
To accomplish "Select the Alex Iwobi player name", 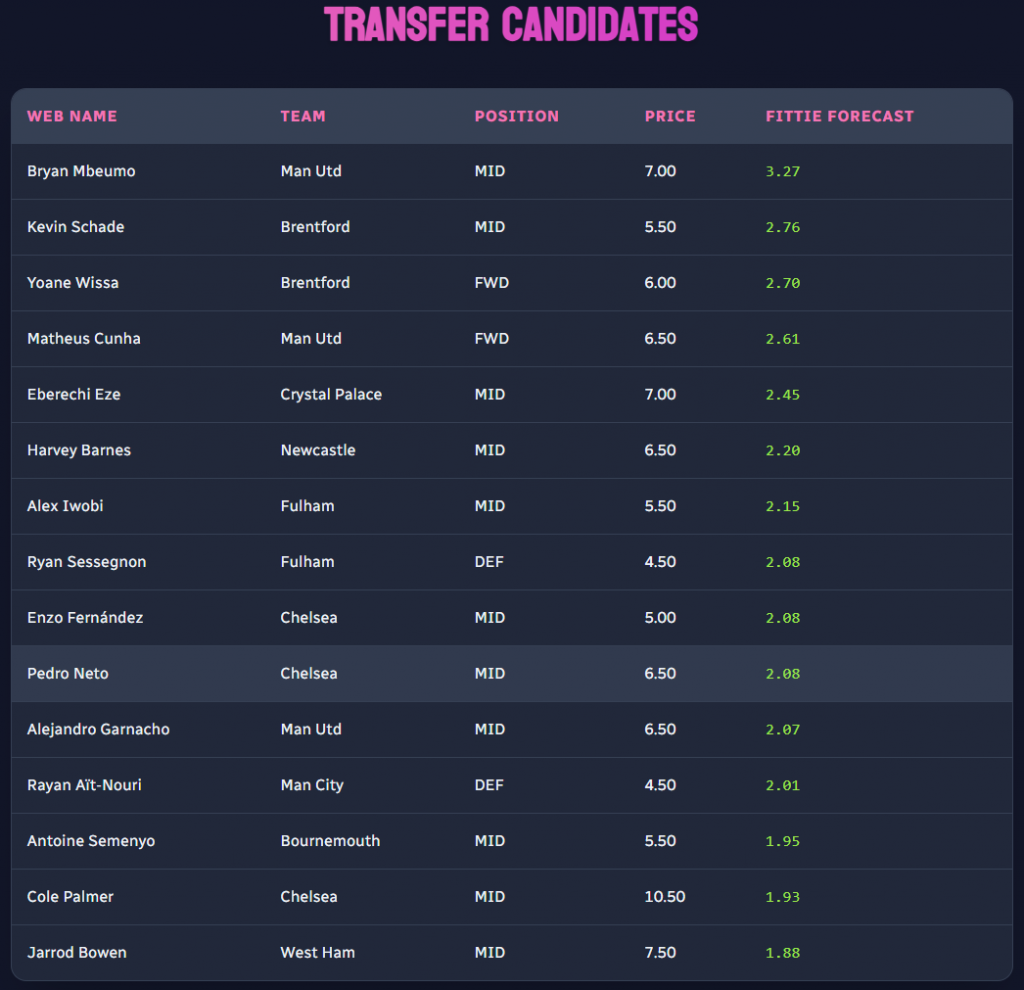I will click(65, 506).
